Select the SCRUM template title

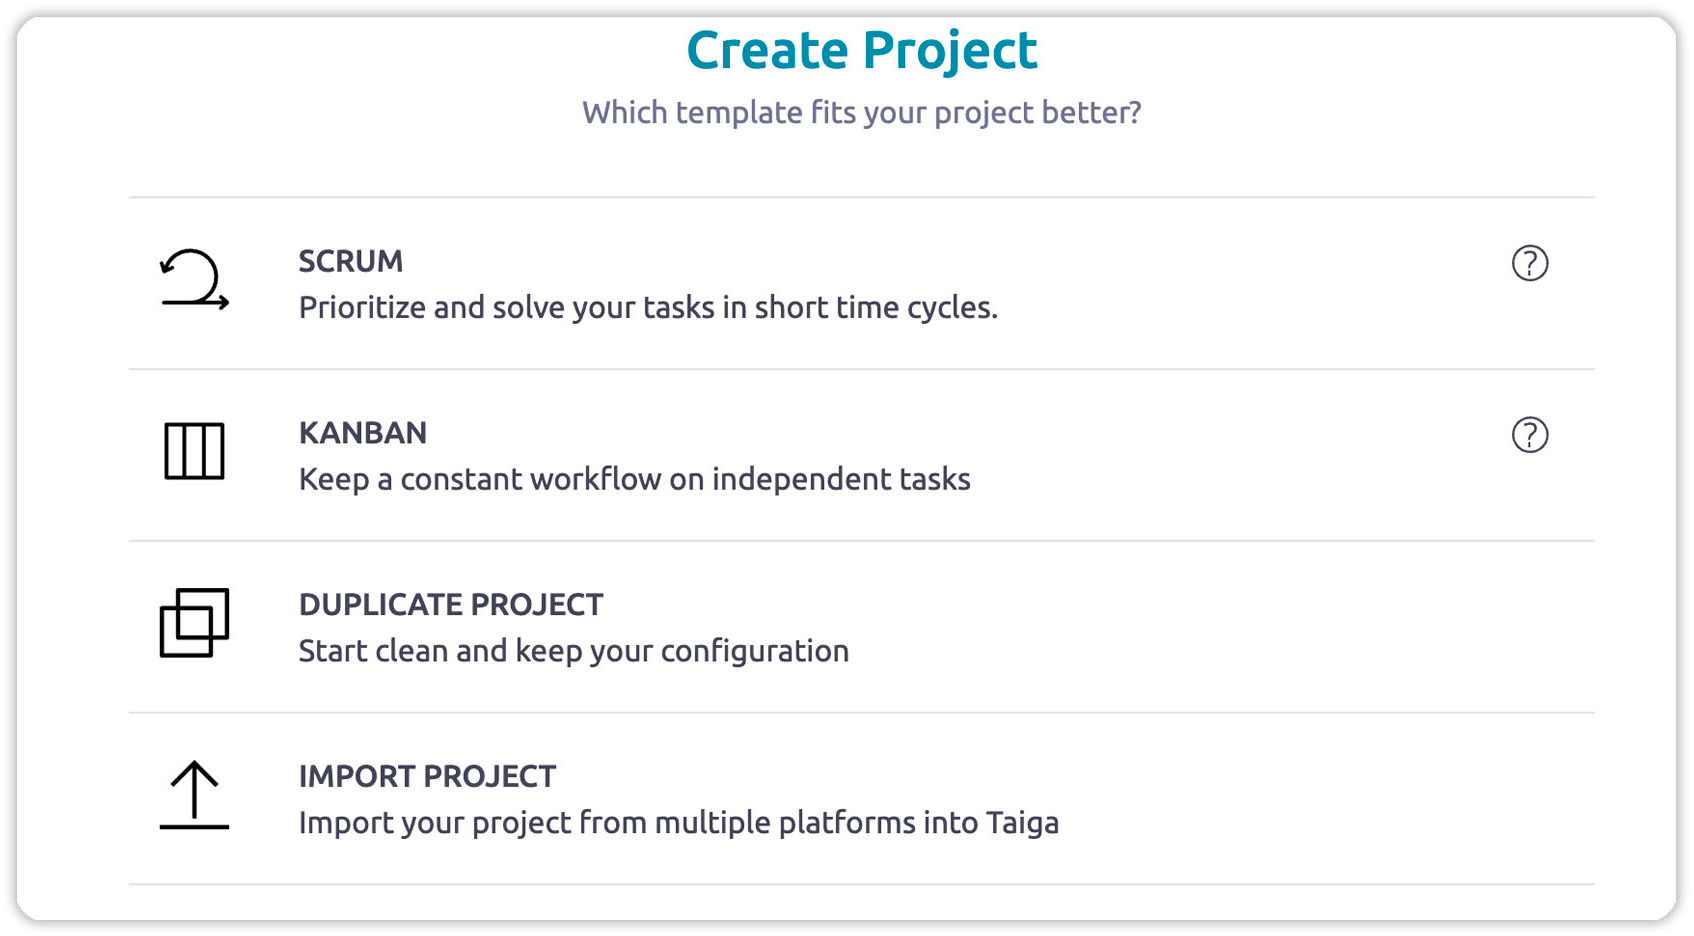351,261
